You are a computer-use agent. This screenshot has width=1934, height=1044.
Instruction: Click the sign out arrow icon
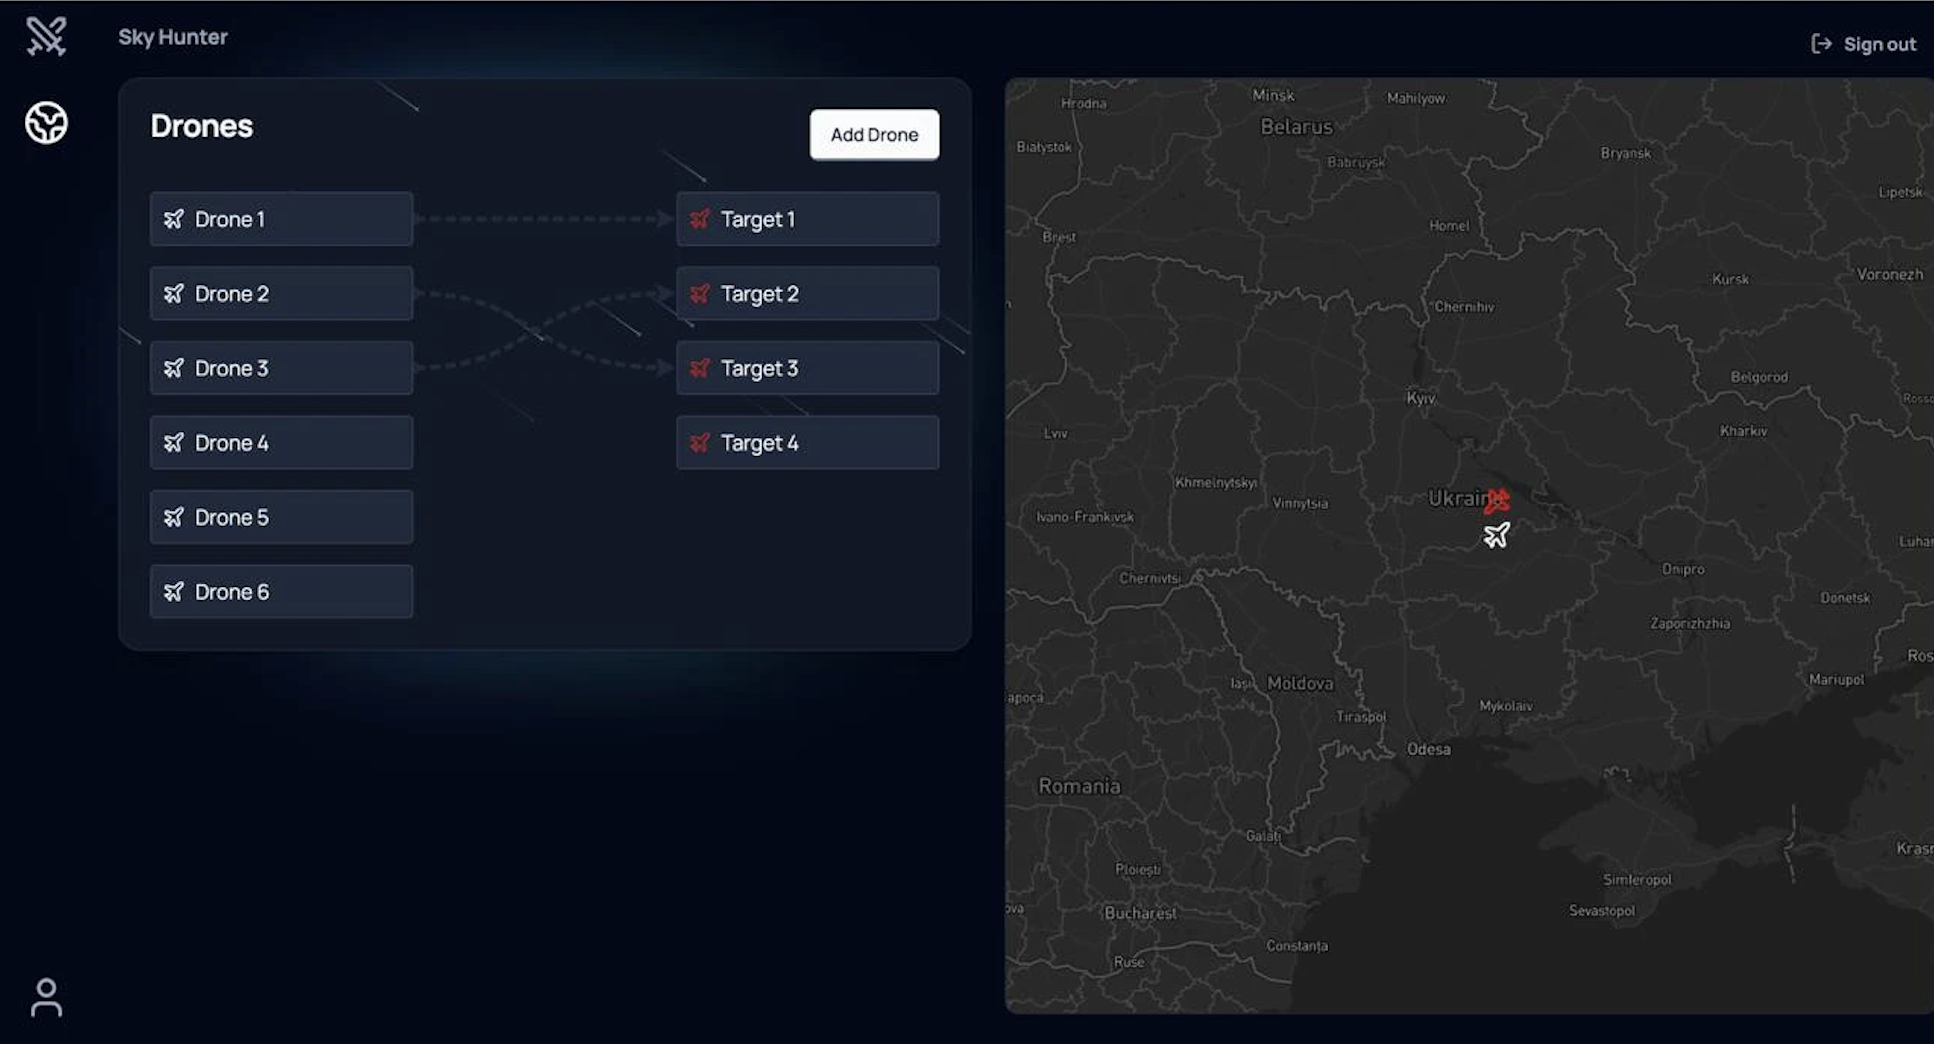pyautogui.click(x=1821, y=44)
